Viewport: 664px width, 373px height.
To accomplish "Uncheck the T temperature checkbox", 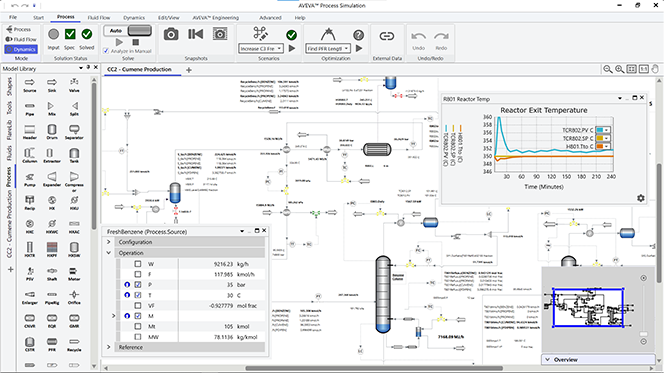I will point(138,295).
